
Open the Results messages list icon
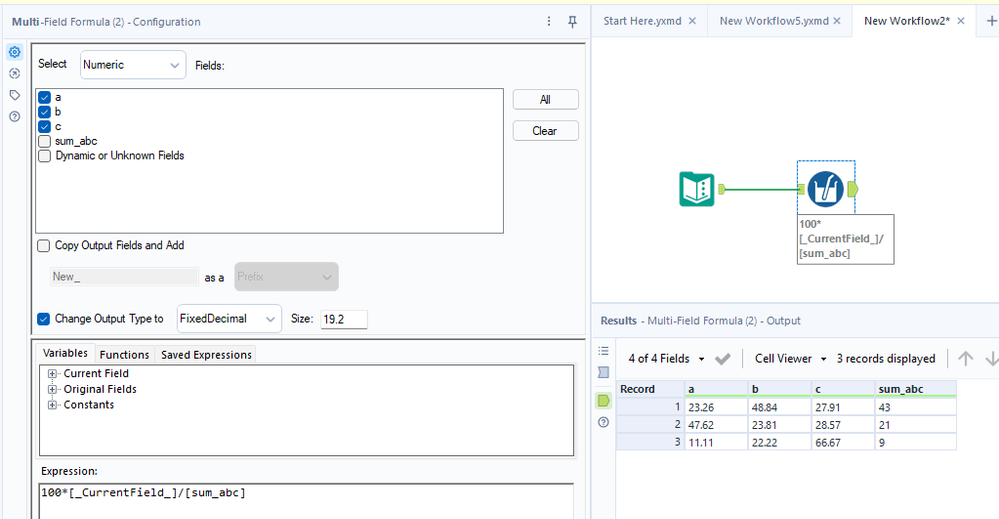pyautogui.click(x=603, y=351)
